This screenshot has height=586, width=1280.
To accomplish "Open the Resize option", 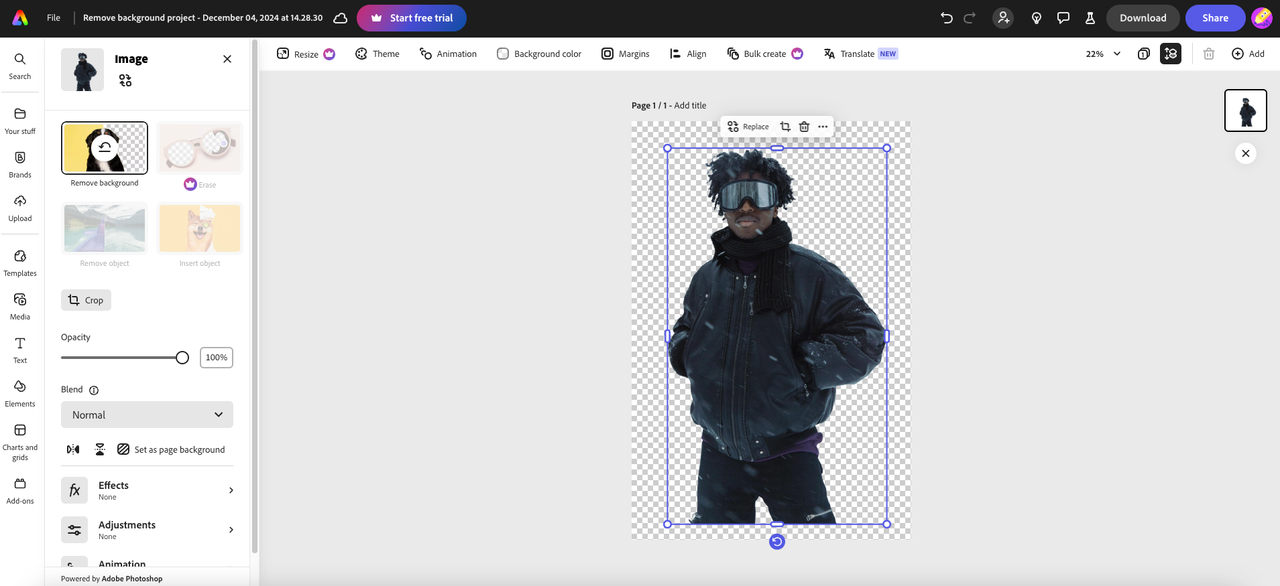I will pyautogui.click(x=305, y=54).
